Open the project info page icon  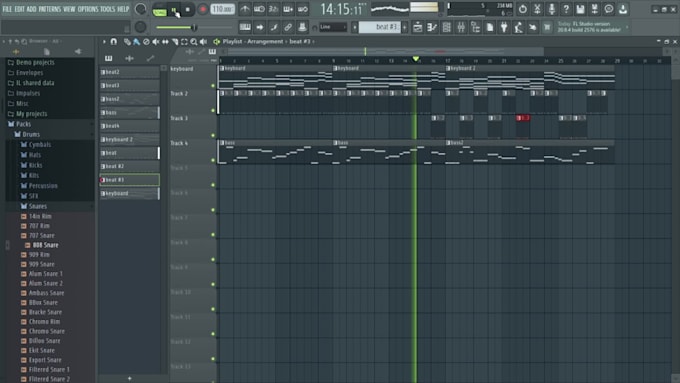coord(490,27)
